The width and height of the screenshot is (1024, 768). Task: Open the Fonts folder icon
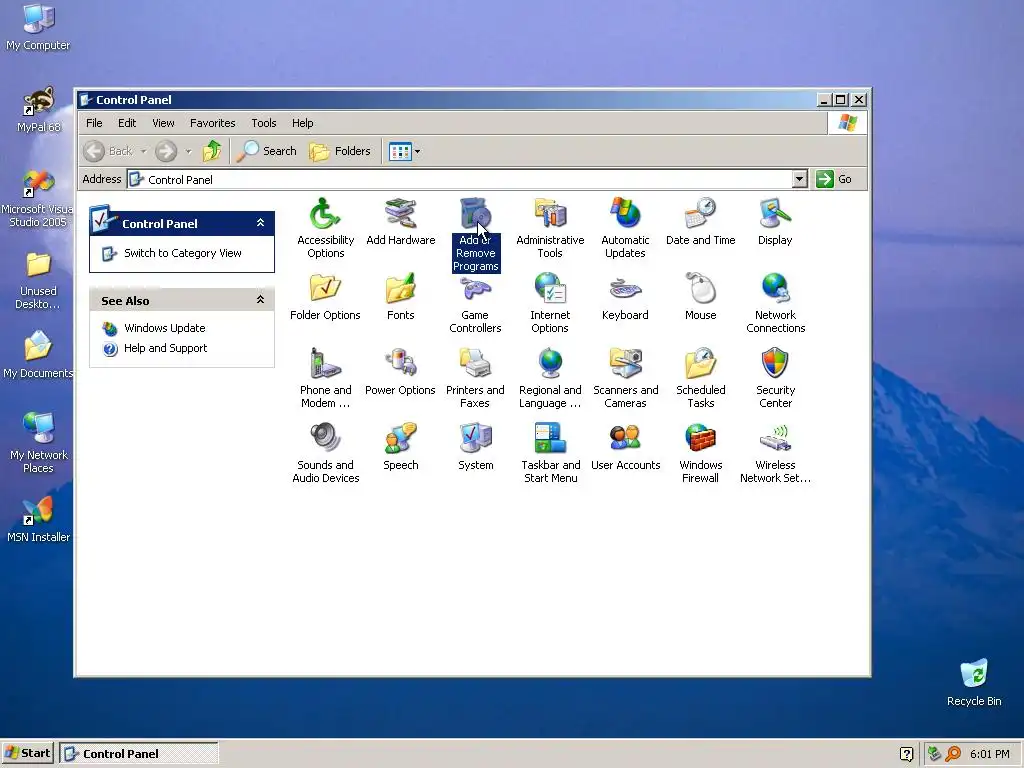(400, 296)
